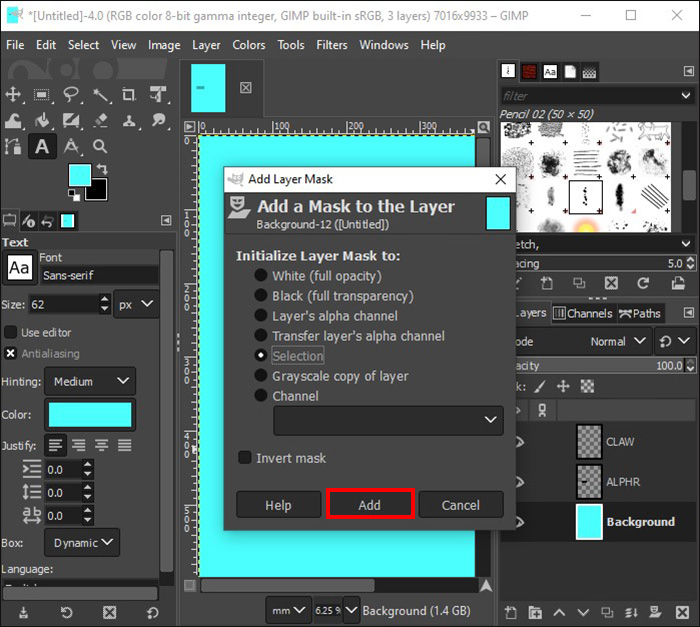The image size is (700, 627).
Task: Click the Add button
Action: (x=370, y=505)
